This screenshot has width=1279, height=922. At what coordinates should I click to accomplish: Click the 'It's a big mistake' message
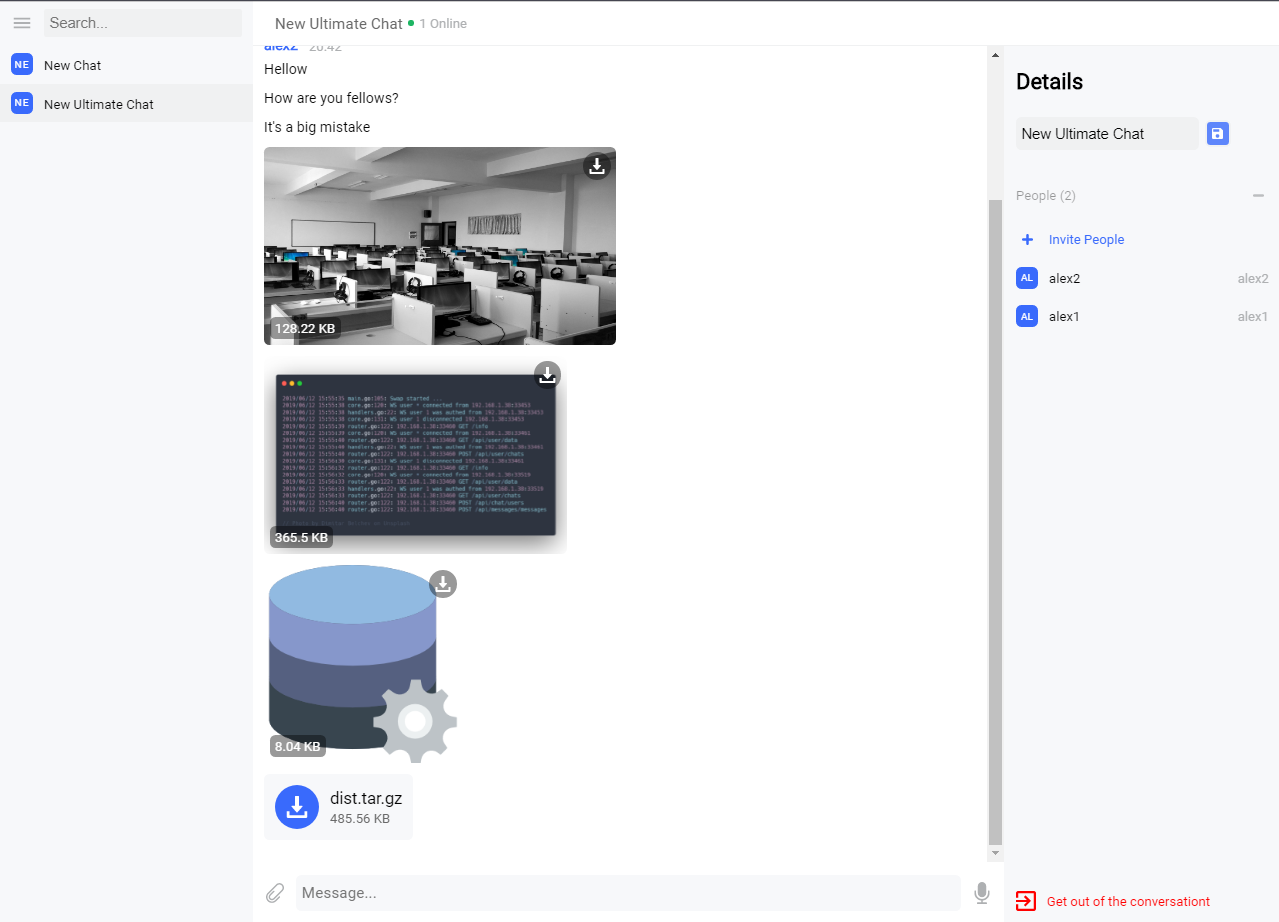click(x=317, y=127)
